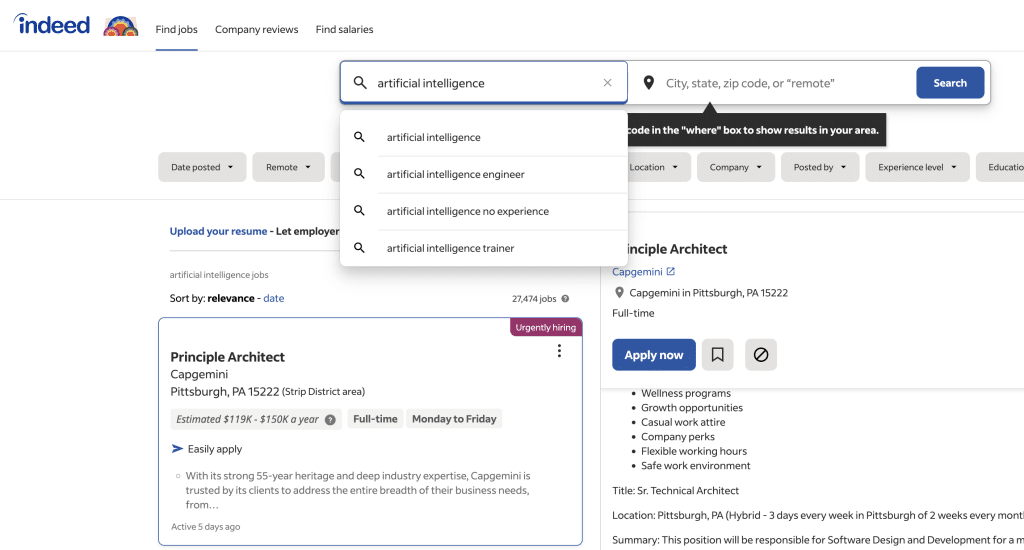Sort results by date link

273,298
